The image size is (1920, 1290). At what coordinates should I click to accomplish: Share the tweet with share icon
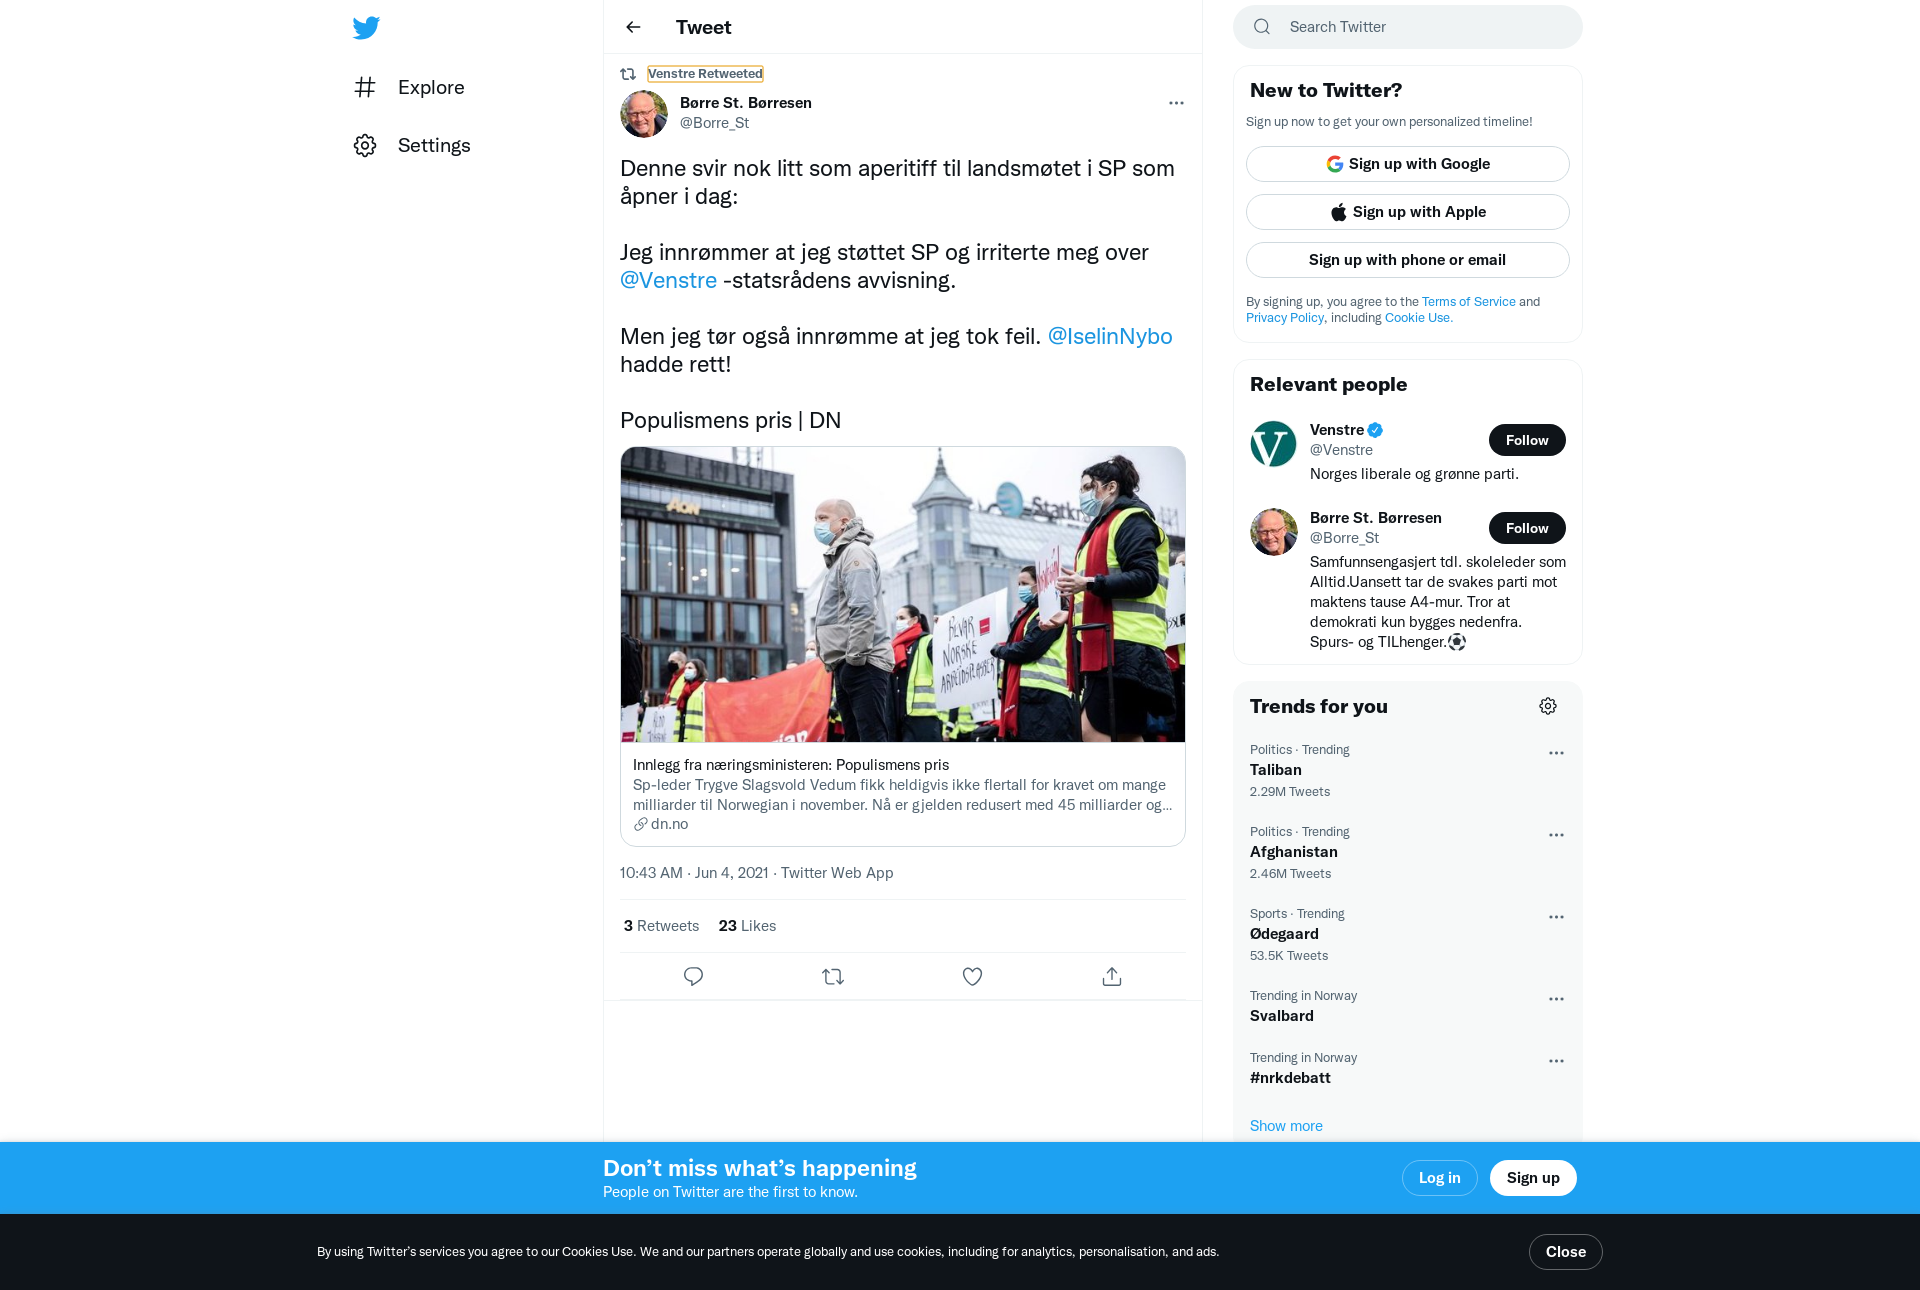coord(1112,976)
